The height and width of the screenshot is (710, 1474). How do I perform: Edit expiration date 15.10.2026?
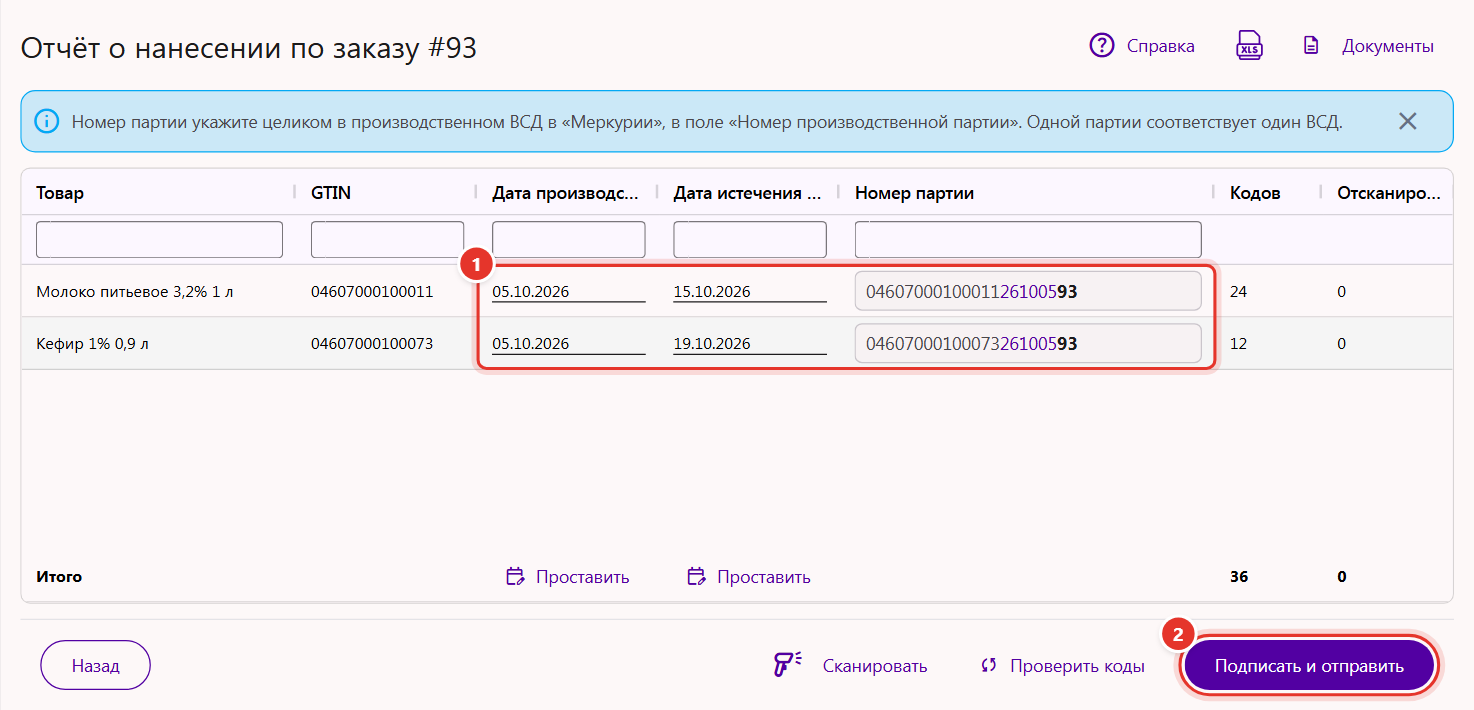[x=750, y=292]
